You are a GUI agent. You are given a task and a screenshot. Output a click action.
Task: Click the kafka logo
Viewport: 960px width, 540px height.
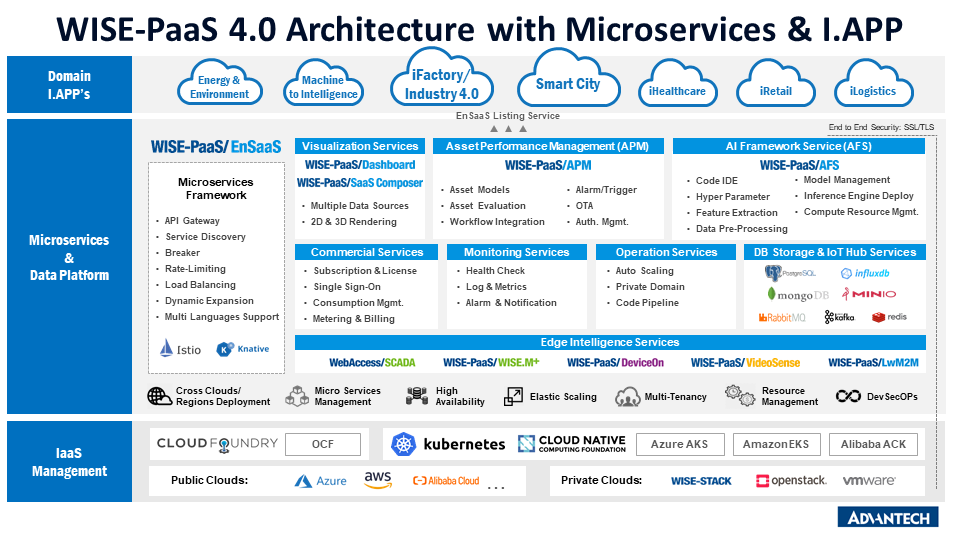[839, 317]
